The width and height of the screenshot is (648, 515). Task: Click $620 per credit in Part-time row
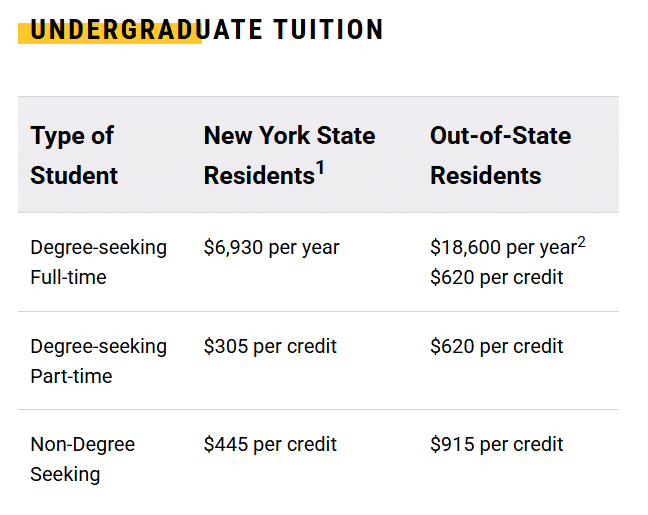pos(496,346)
